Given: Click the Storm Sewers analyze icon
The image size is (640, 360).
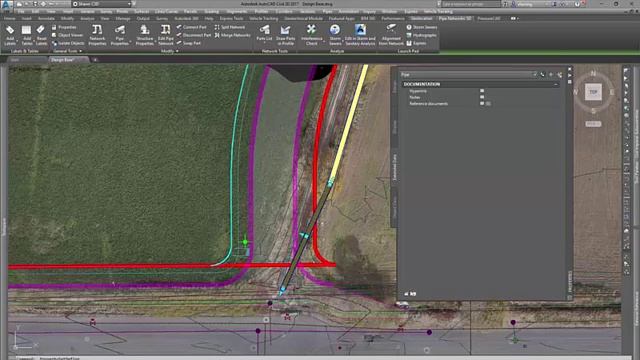Looking at the screenshot, I should [x=335, y=35].
